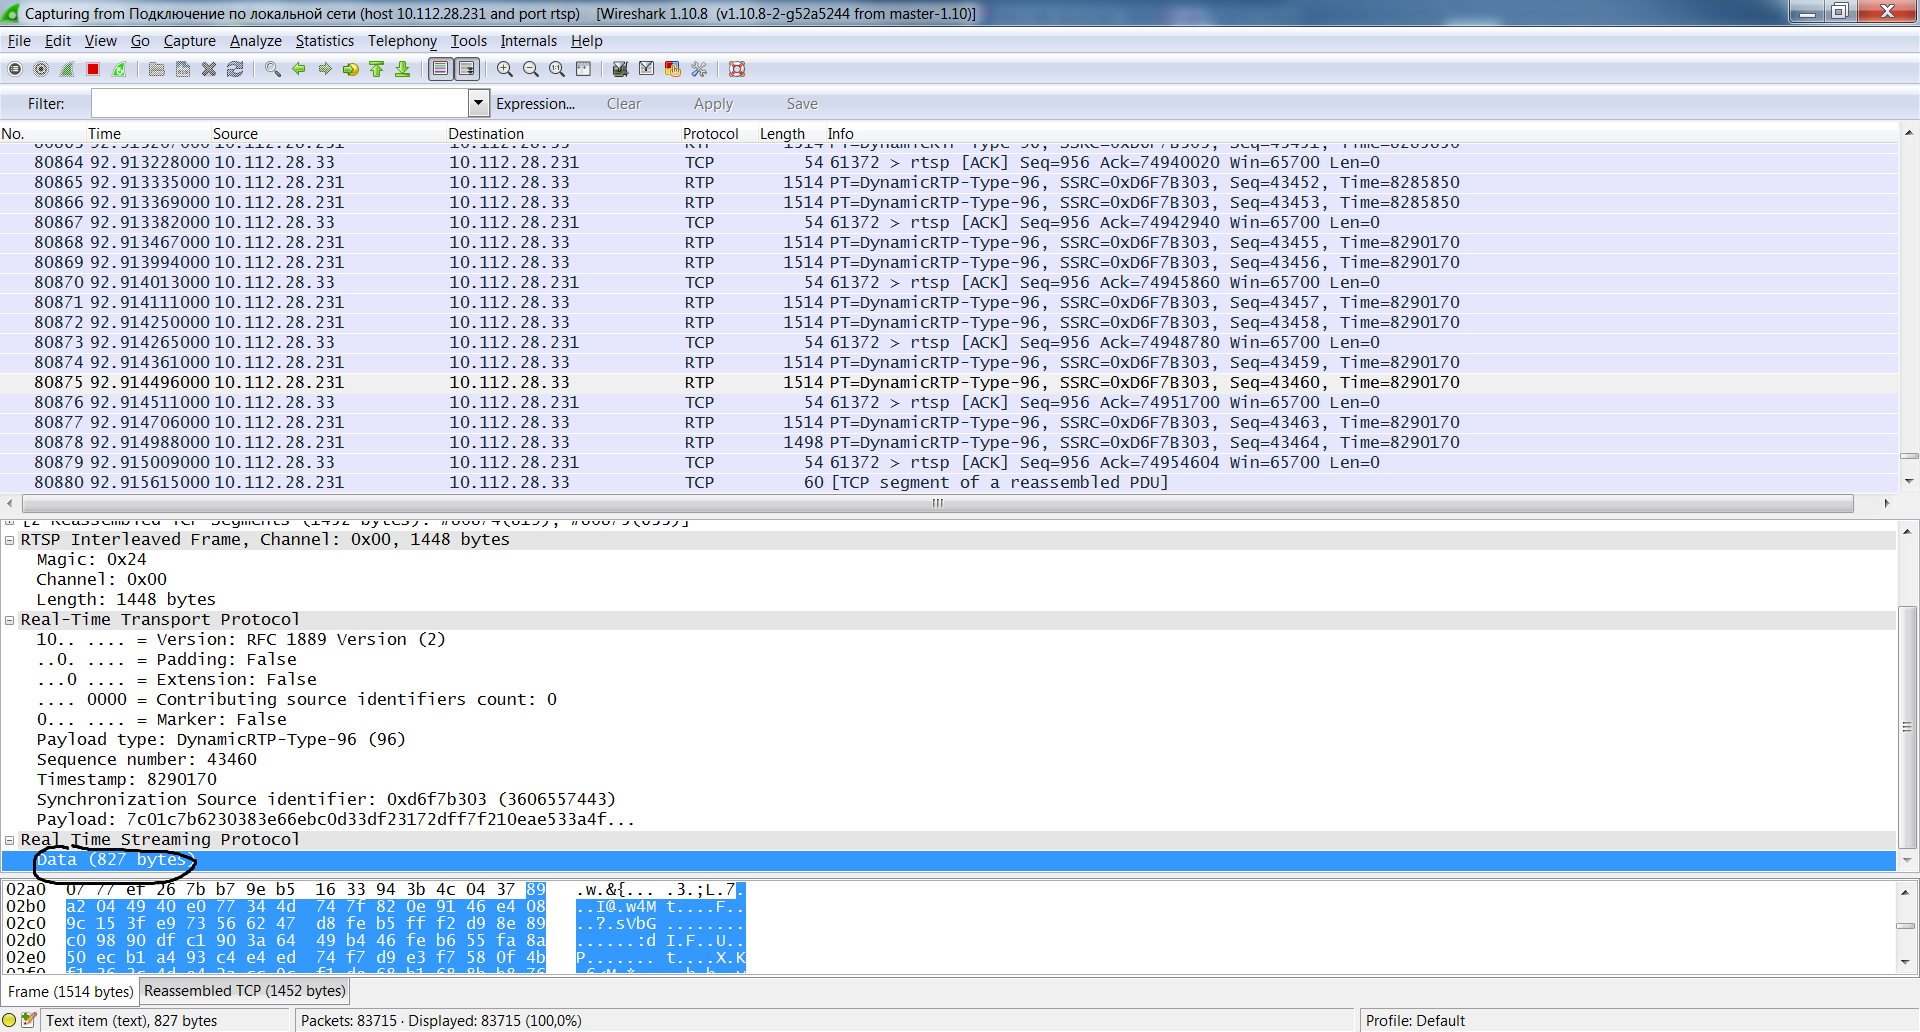Collapse the Real-Time Transport Protocol tree
1920x1032 pixels.
pyautogui.click(x=10, y=620)
